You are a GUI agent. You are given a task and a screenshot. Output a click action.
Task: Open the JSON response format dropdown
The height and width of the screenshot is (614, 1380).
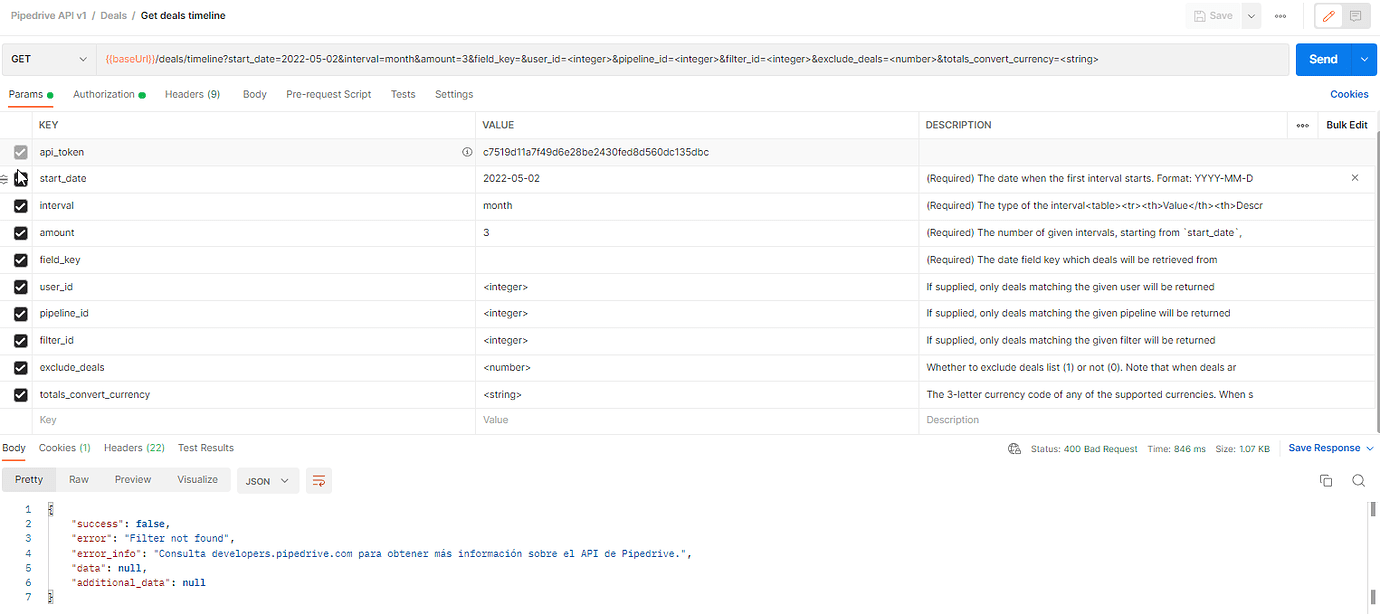pos(267,480)
